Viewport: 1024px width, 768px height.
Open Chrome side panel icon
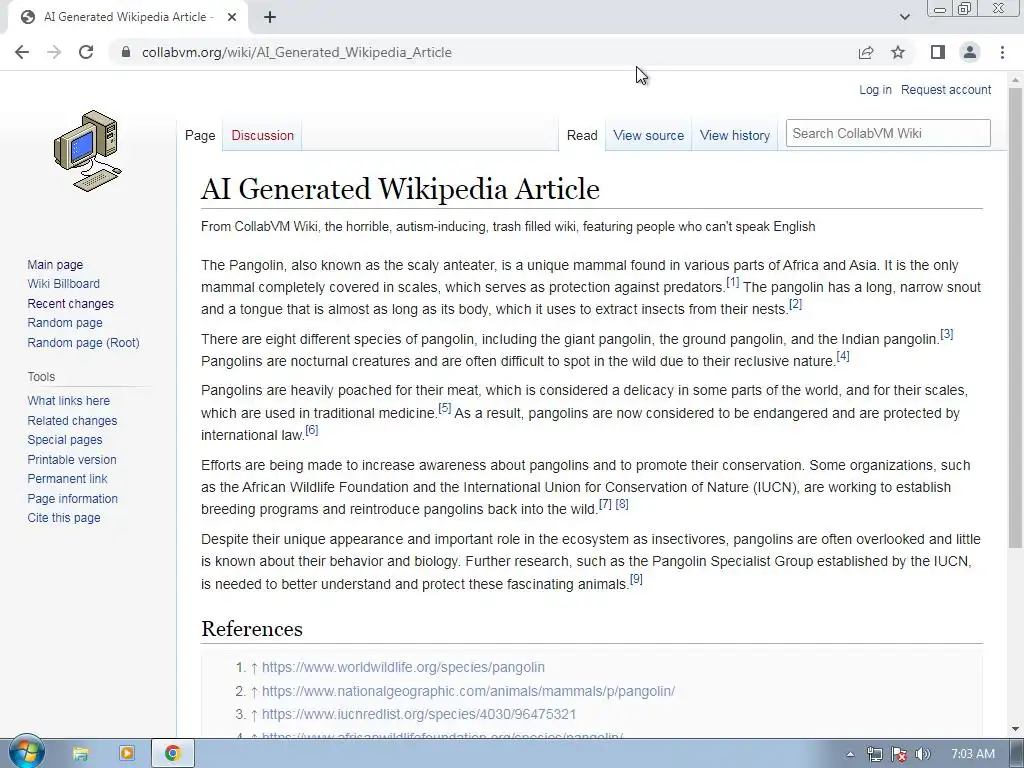pyautogui.click(x=938, y=52)
